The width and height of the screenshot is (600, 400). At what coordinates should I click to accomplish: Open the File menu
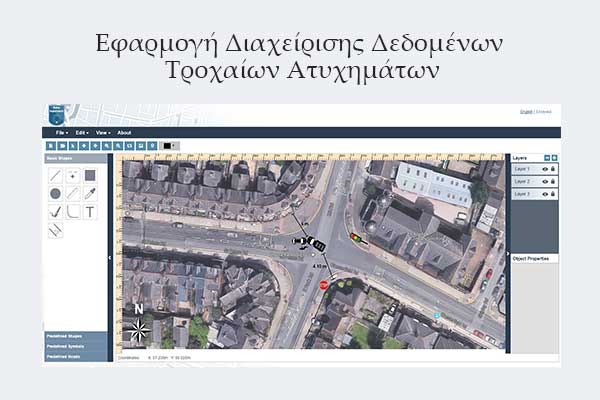[x=62, y=133]
